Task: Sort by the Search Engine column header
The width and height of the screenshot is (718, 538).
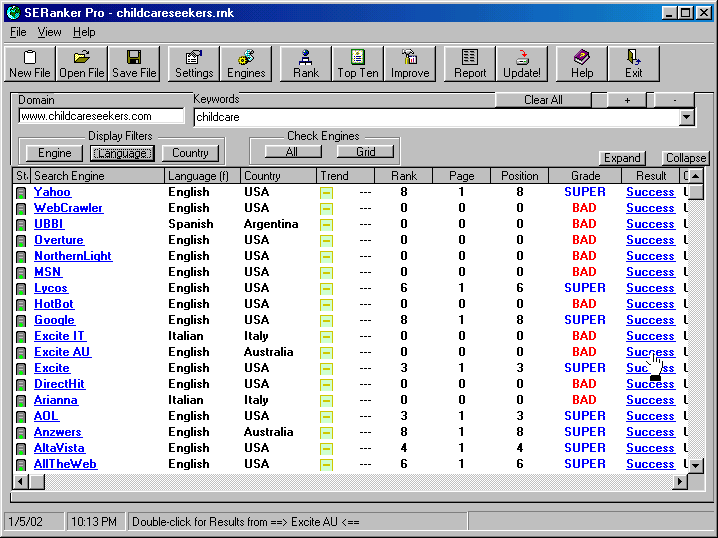Action: click(x=97, y=176)
